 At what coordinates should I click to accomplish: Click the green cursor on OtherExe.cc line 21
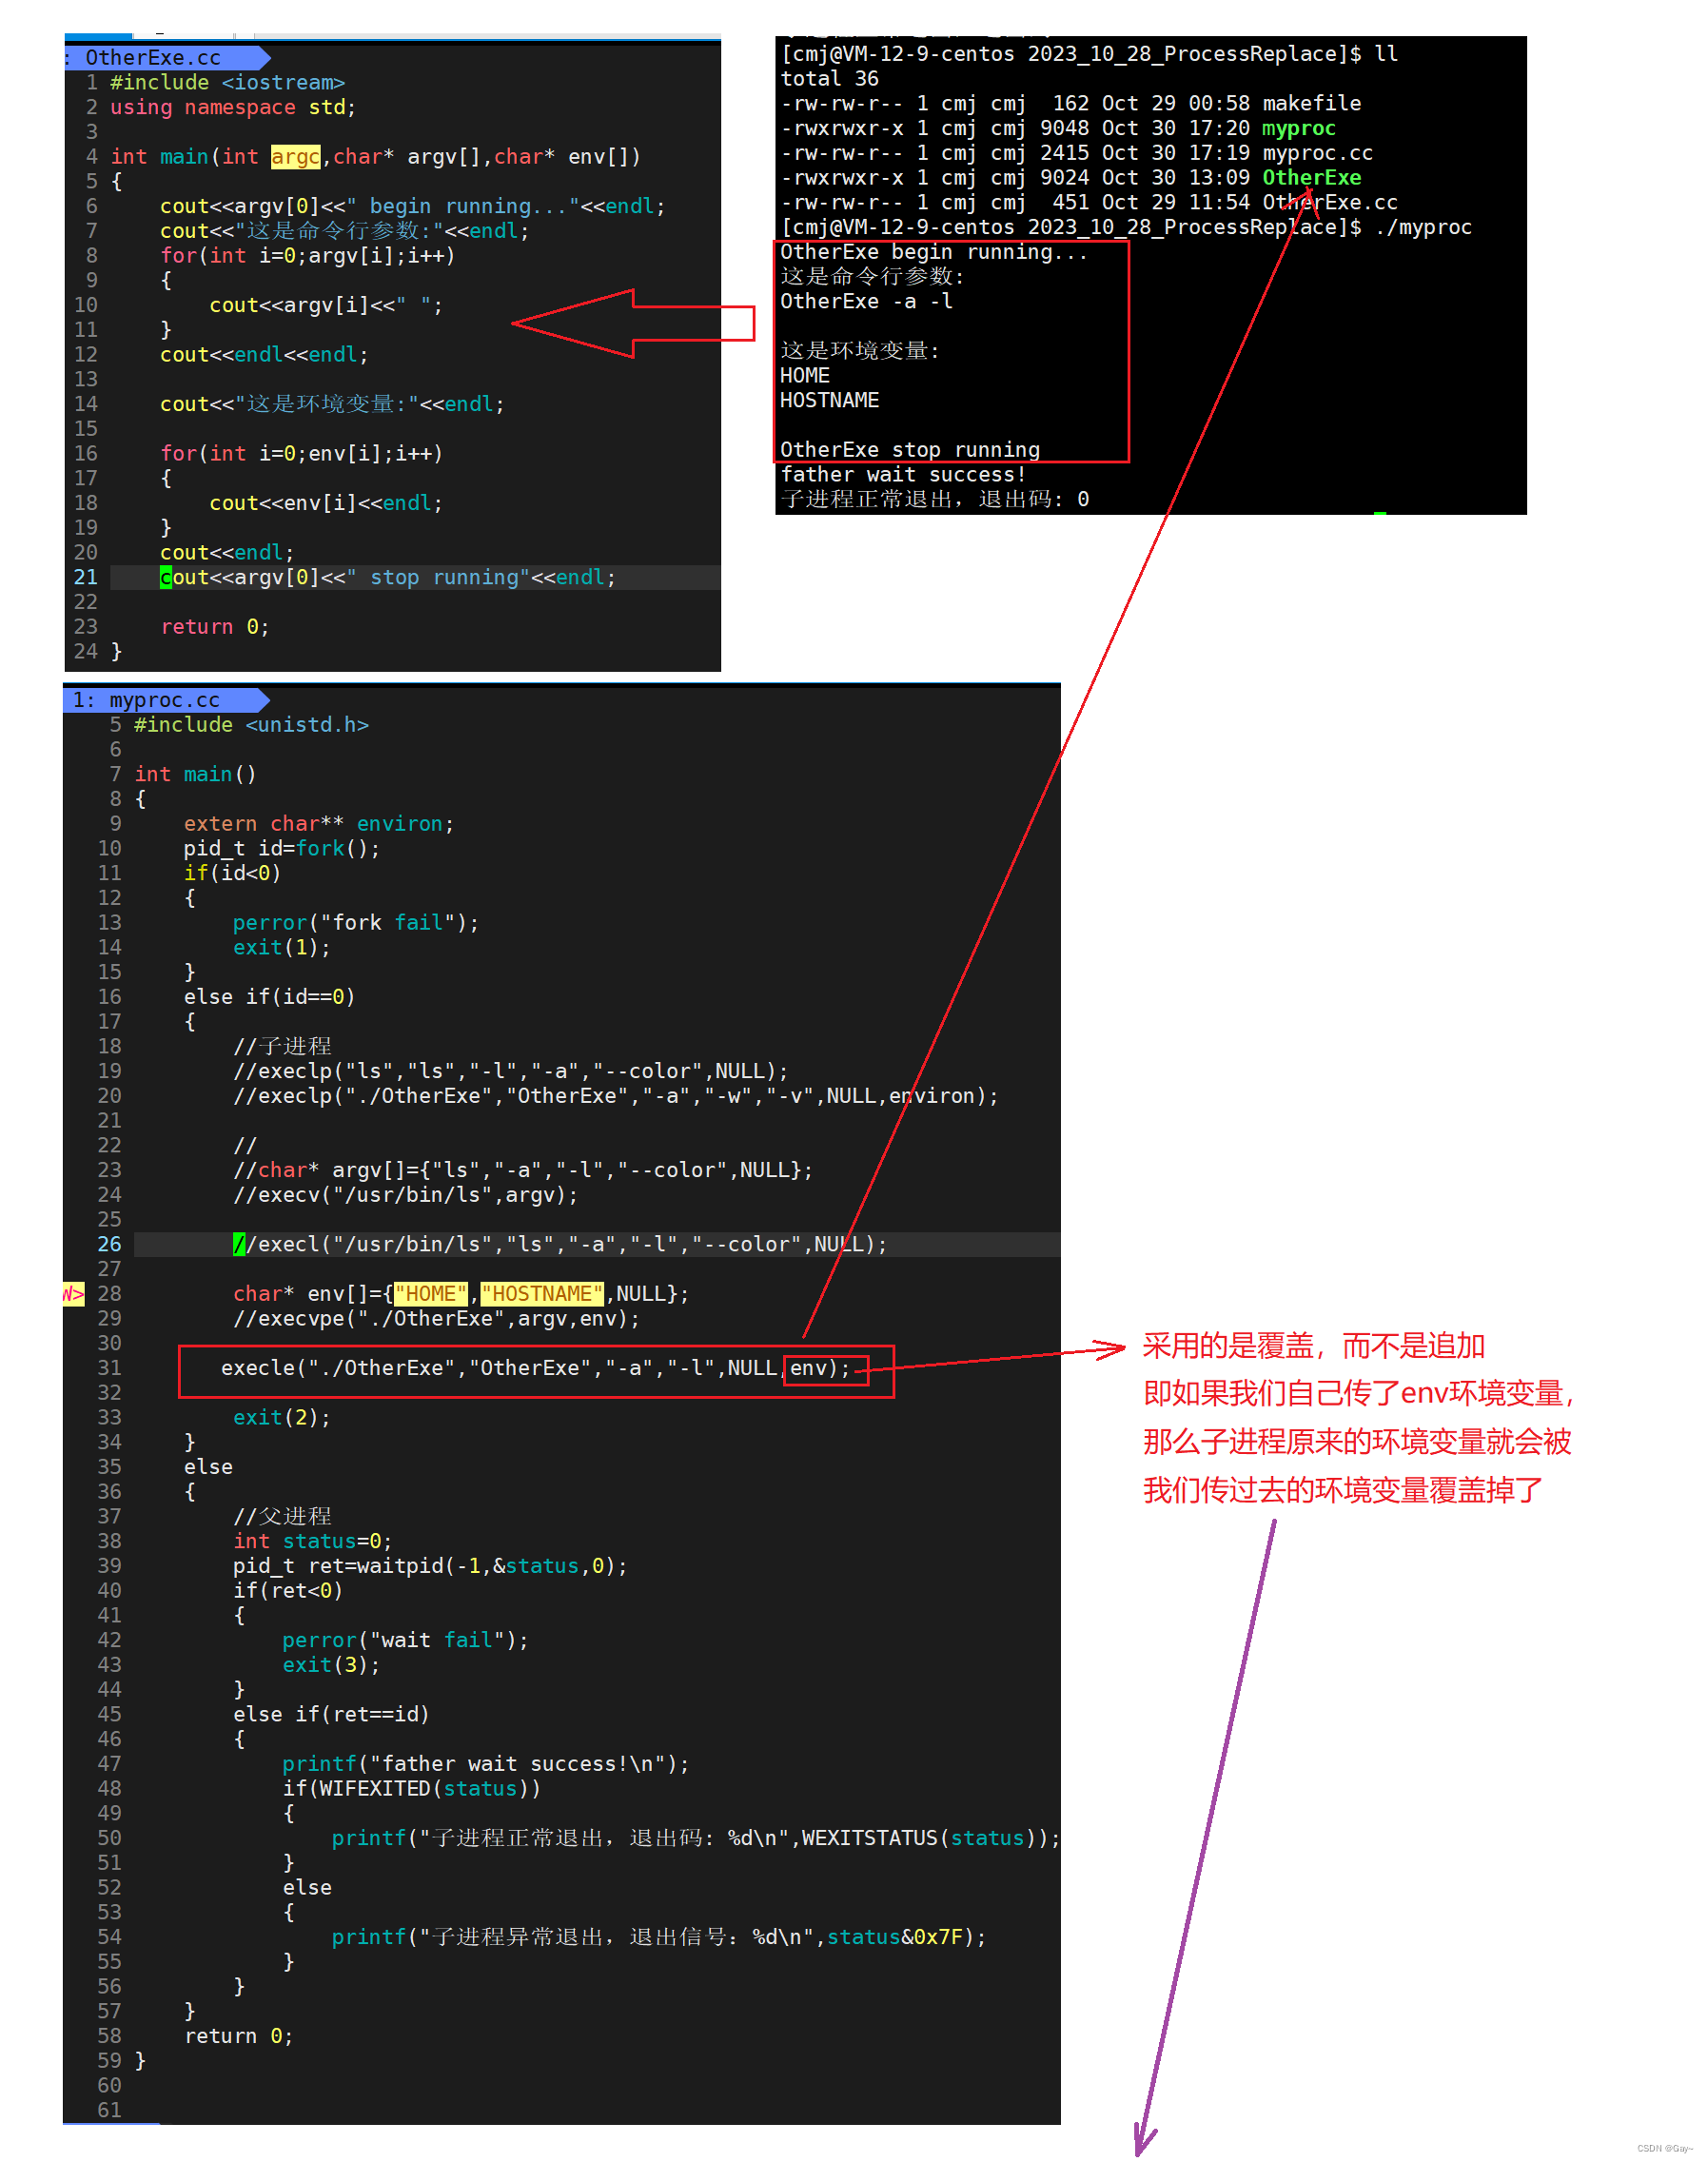[166, 577]
